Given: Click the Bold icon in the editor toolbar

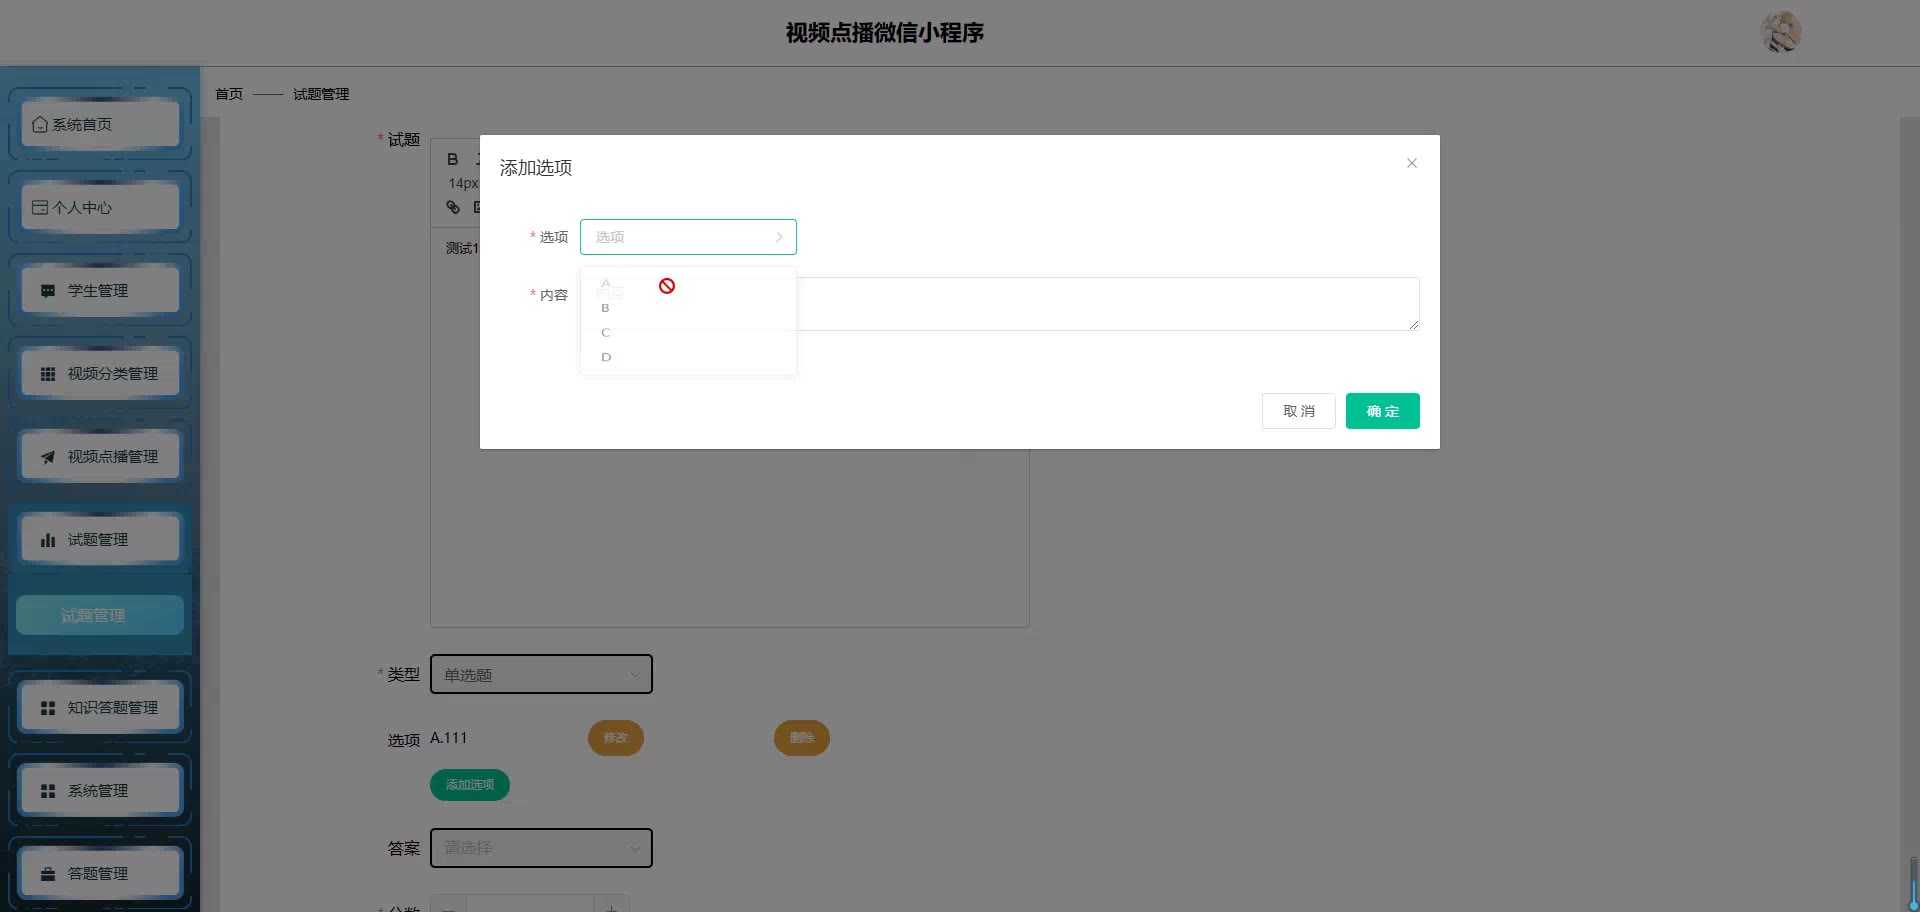Looking at the screenshot, I should (453, 159).
